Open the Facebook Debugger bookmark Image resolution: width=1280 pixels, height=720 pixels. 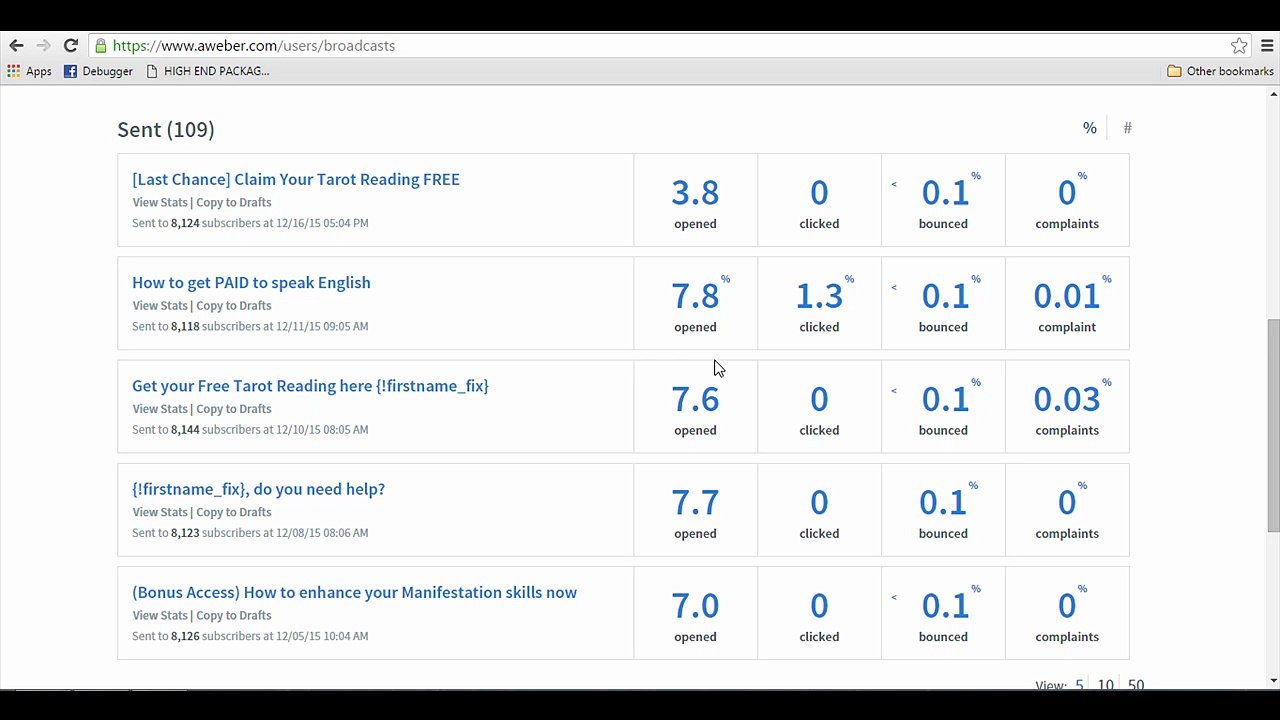tap(98, 71)
